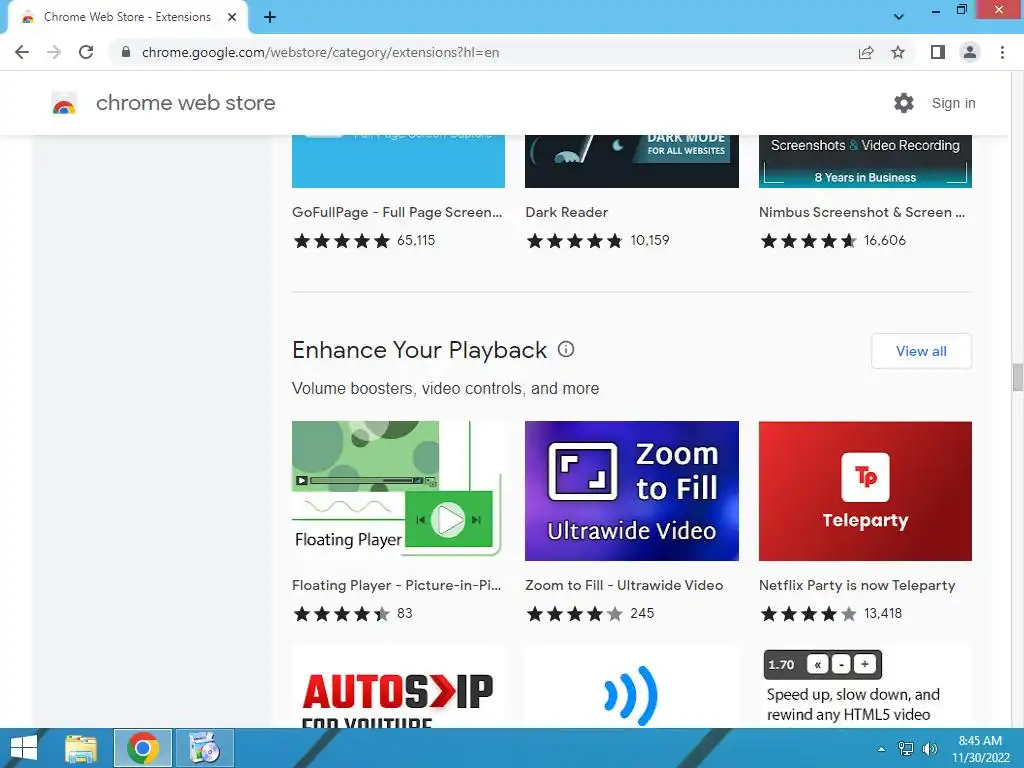Select the Chrome Web Store - Extensions tab
This screenshot has width=1024, height=768.
click(x=127, y=17)
